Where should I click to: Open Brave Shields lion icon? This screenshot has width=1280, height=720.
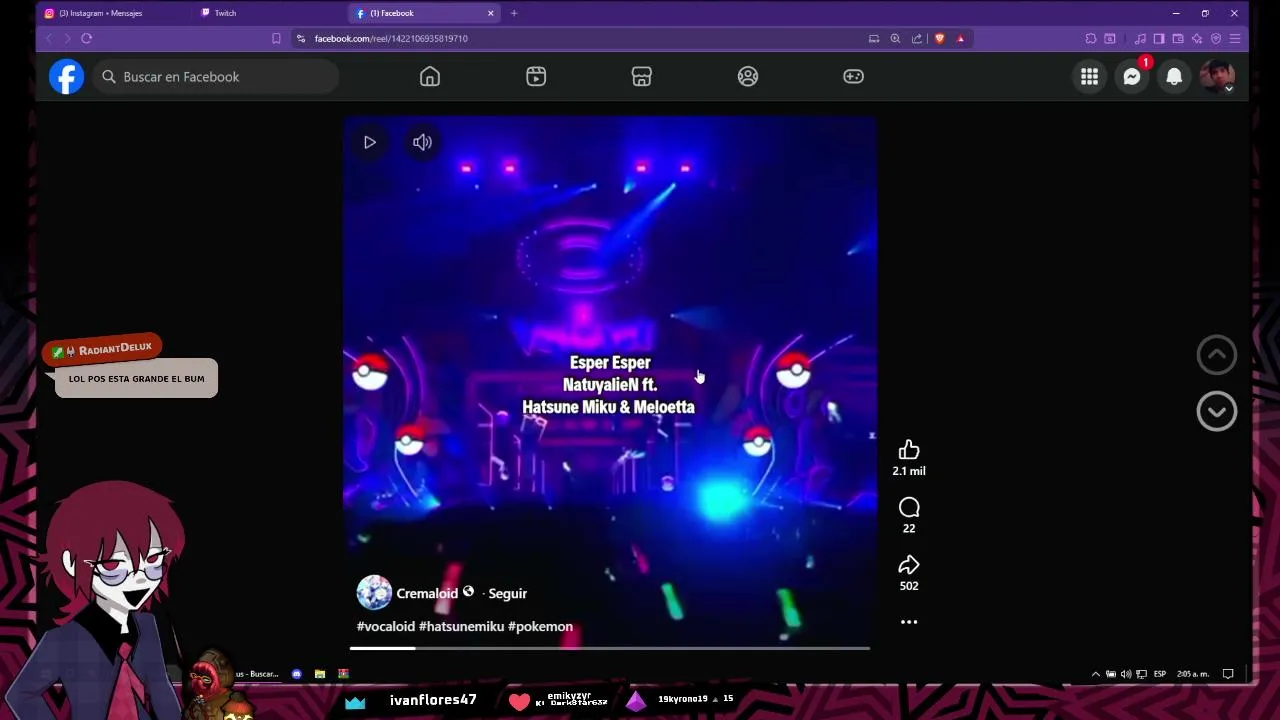[x=939, y=38]
